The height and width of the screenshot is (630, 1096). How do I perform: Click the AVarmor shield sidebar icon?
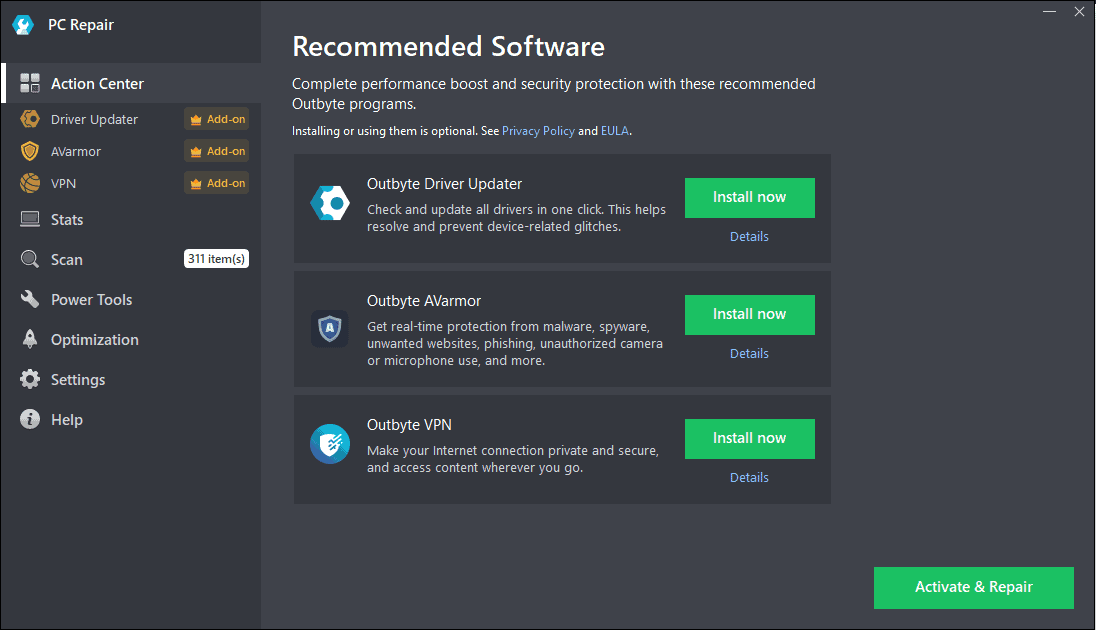(30, 151)
